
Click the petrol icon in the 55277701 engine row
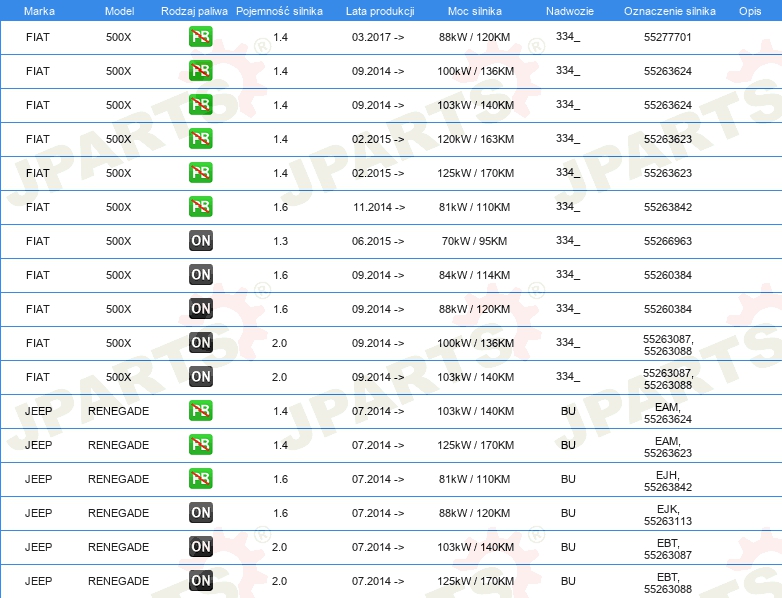[200, 37]
